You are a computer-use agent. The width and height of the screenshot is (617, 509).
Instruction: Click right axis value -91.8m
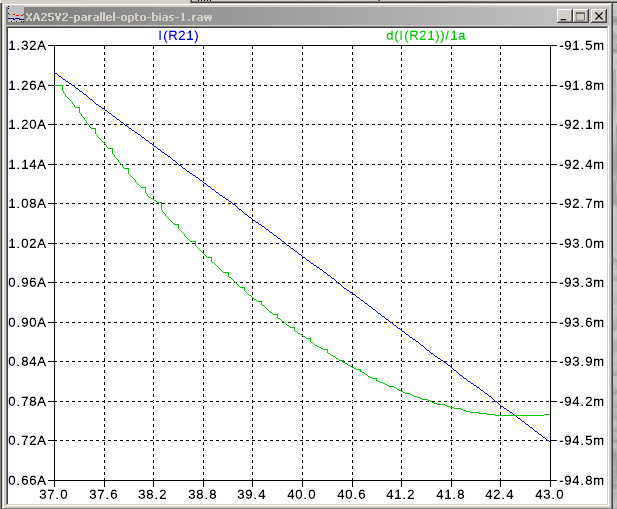point(582,85)
